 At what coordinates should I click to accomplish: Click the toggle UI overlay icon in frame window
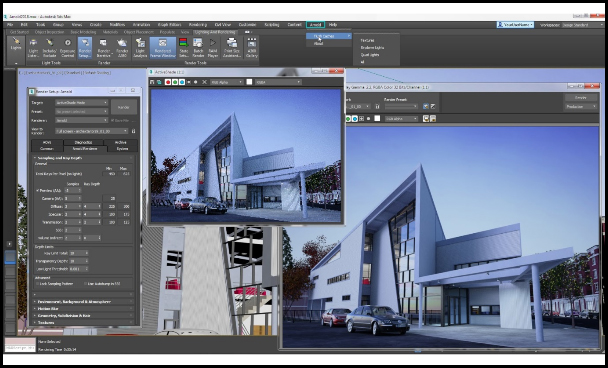tap(426, 119)
